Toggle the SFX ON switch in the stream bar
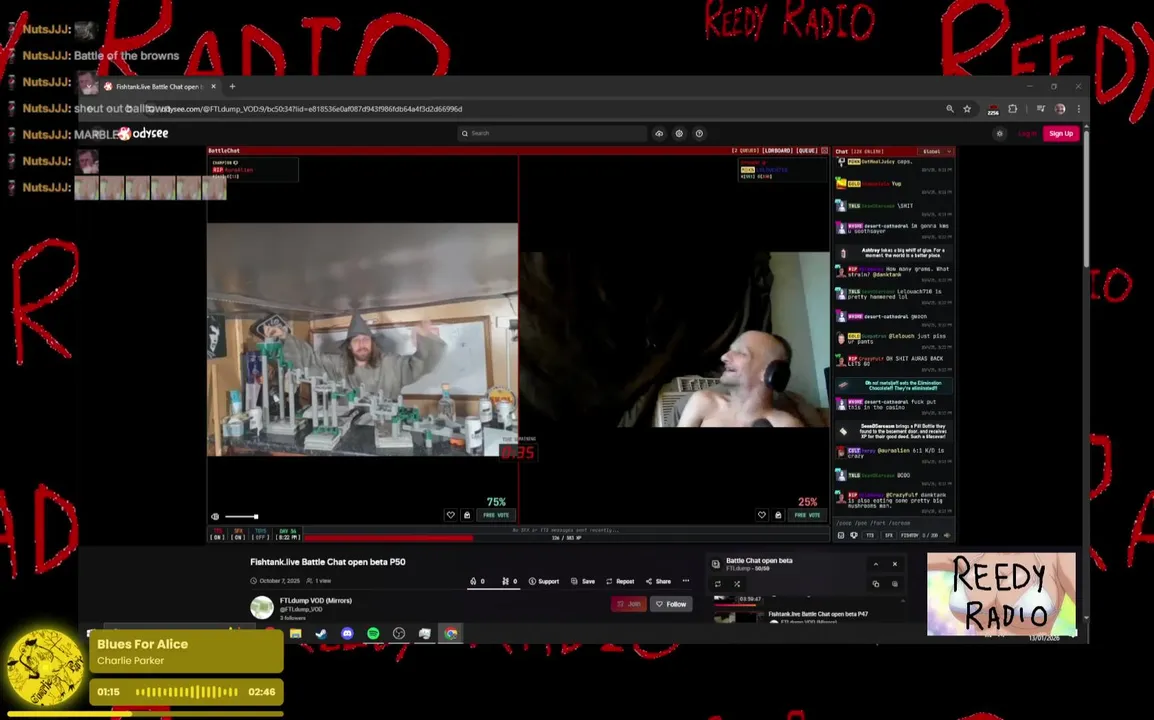 tap(238, 534)
